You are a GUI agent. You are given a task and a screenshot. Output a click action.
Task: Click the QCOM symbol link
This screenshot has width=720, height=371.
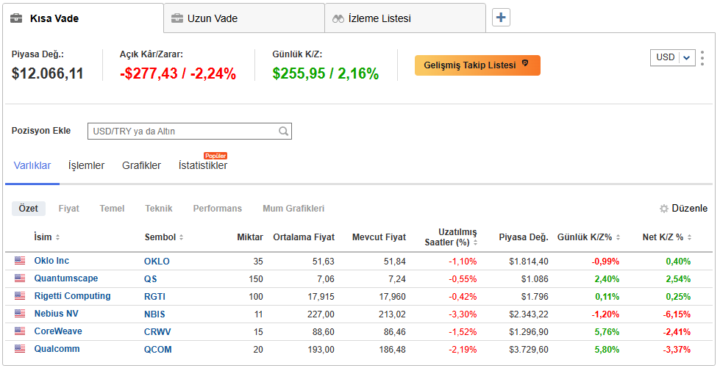coord(158,349)
